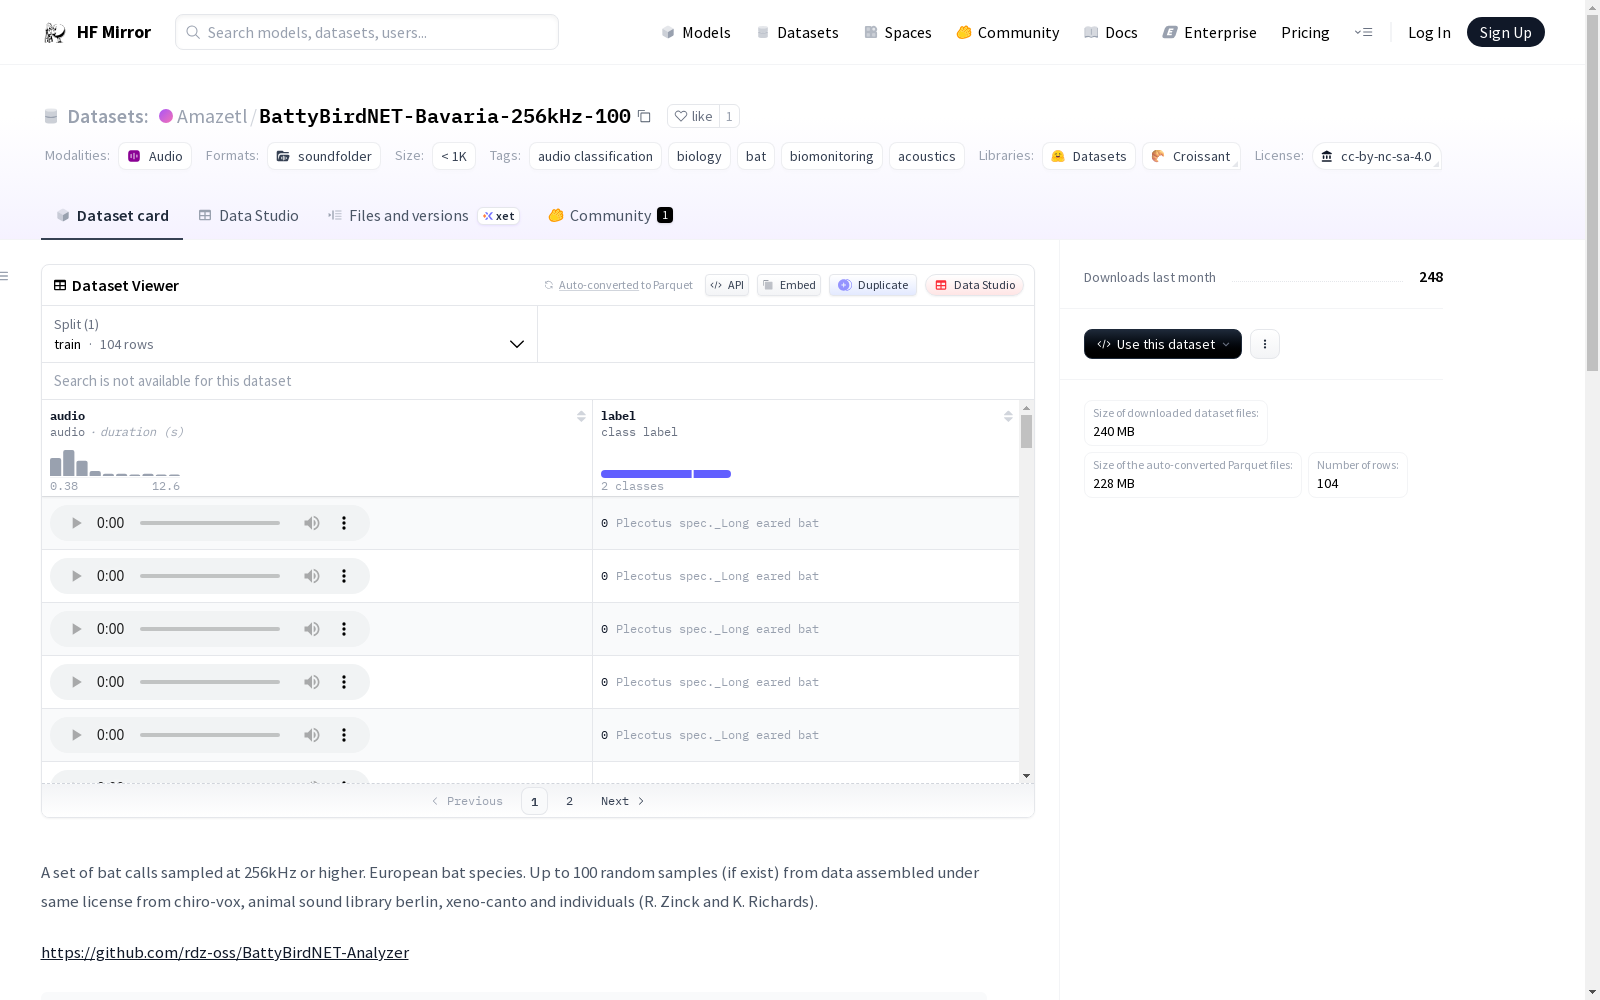Click the Sign Up button
The image size is (1600, 1000).
click(1505, 32)
